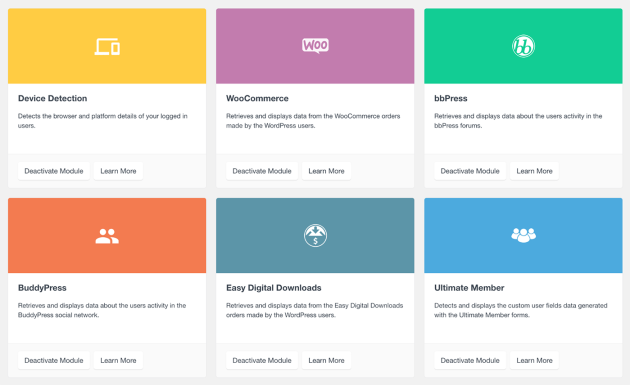Click the Easy Digital Downloads title text

coord(274,288)
